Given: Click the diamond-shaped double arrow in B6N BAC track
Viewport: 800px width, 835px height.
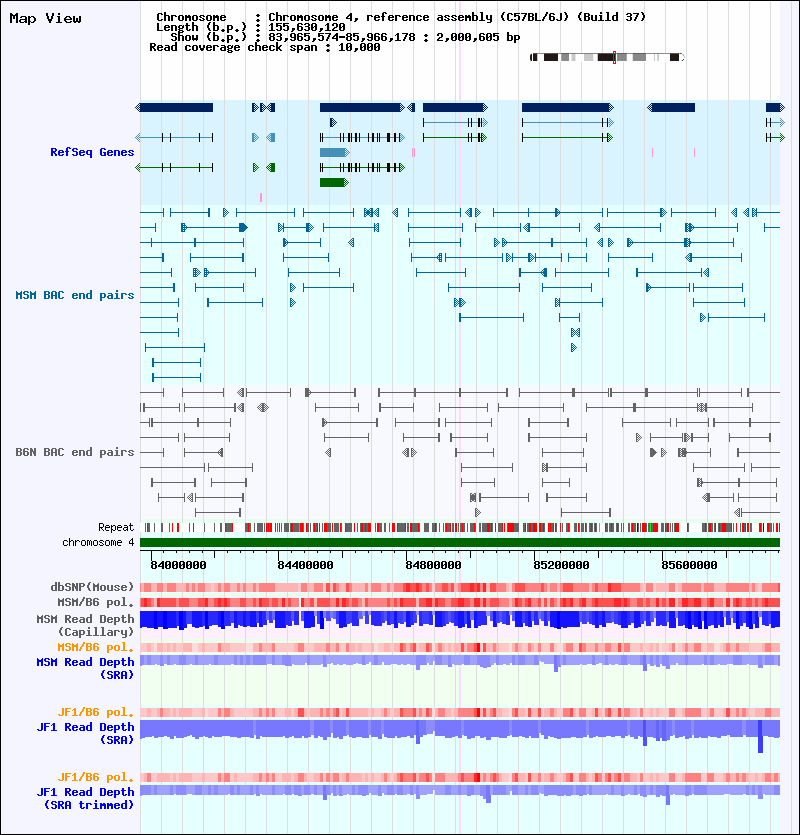Looking at the screenshot, I should [x=263, y=407].
